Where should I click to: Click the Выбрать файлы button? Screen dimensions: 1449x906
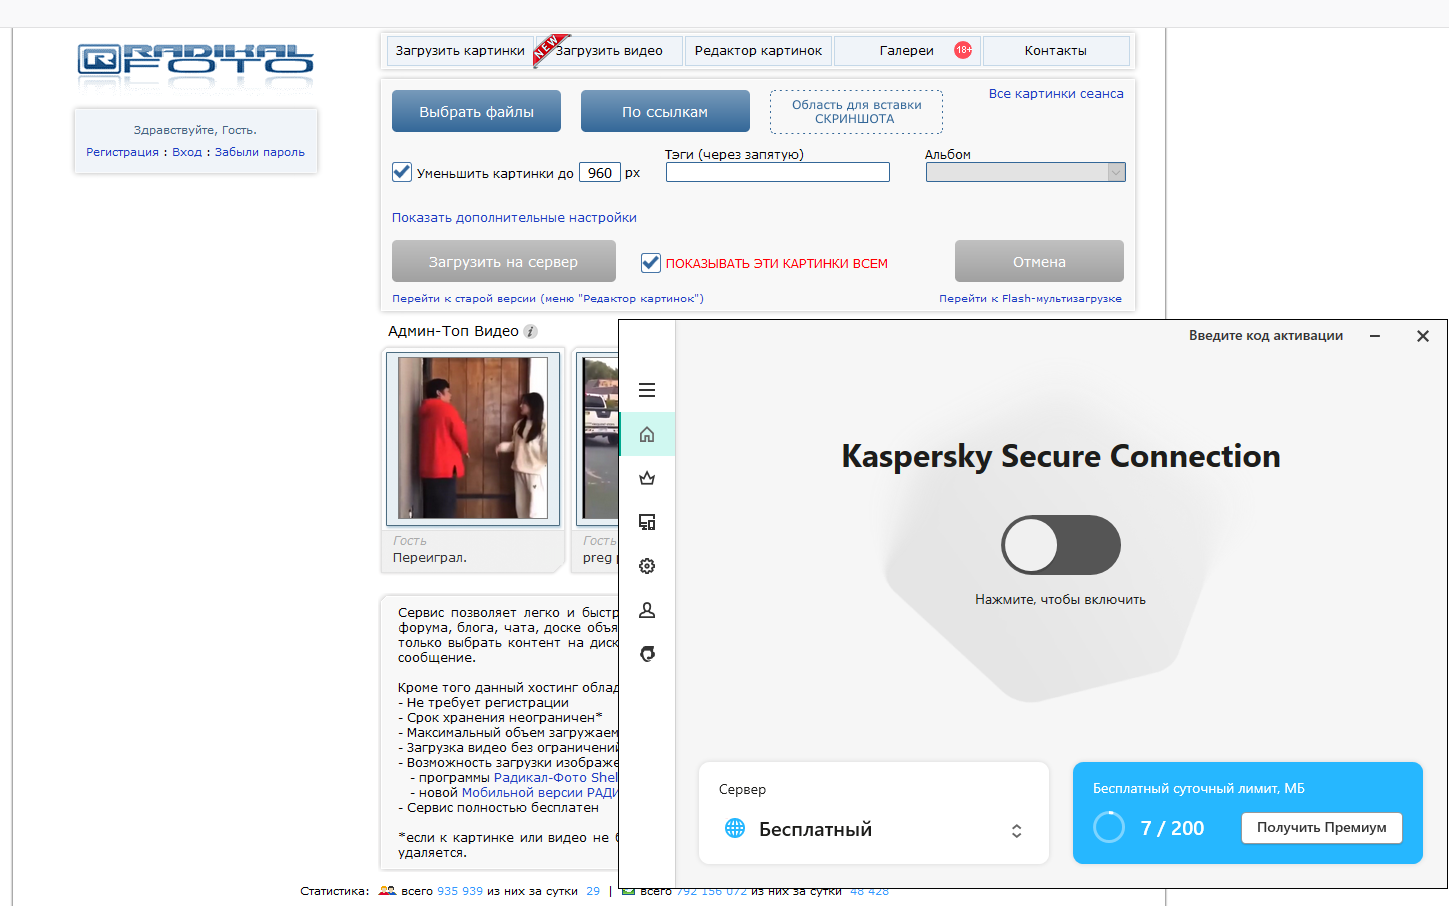click(x=476, y=111)
